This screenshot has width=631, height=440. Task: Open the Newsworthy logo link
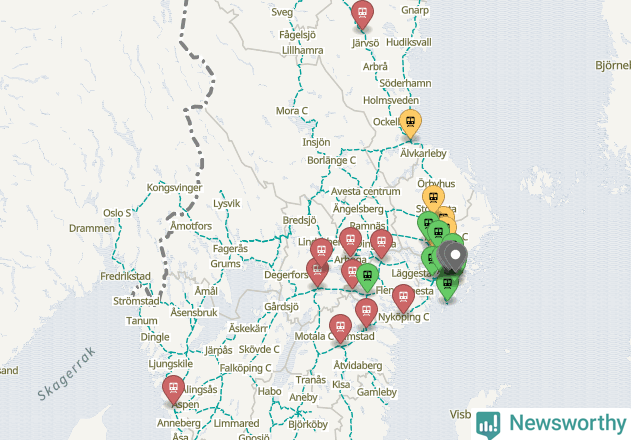coord(551,423)
